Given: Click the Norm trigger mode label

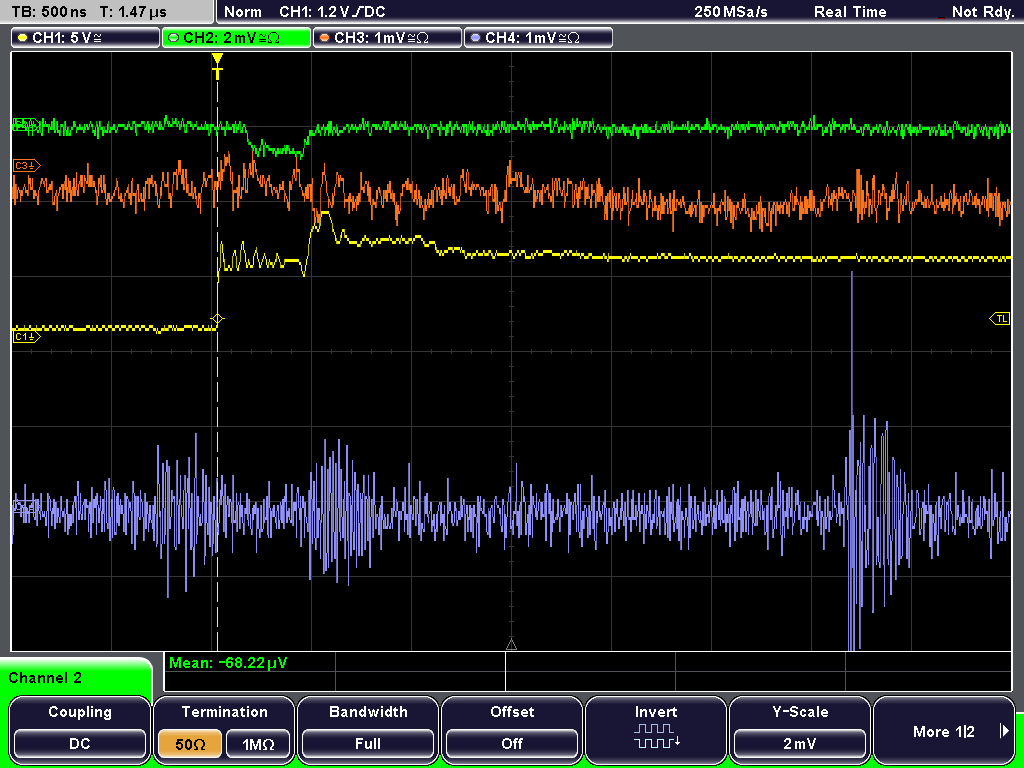Looking at the screenshot, I should coord(242,12).
